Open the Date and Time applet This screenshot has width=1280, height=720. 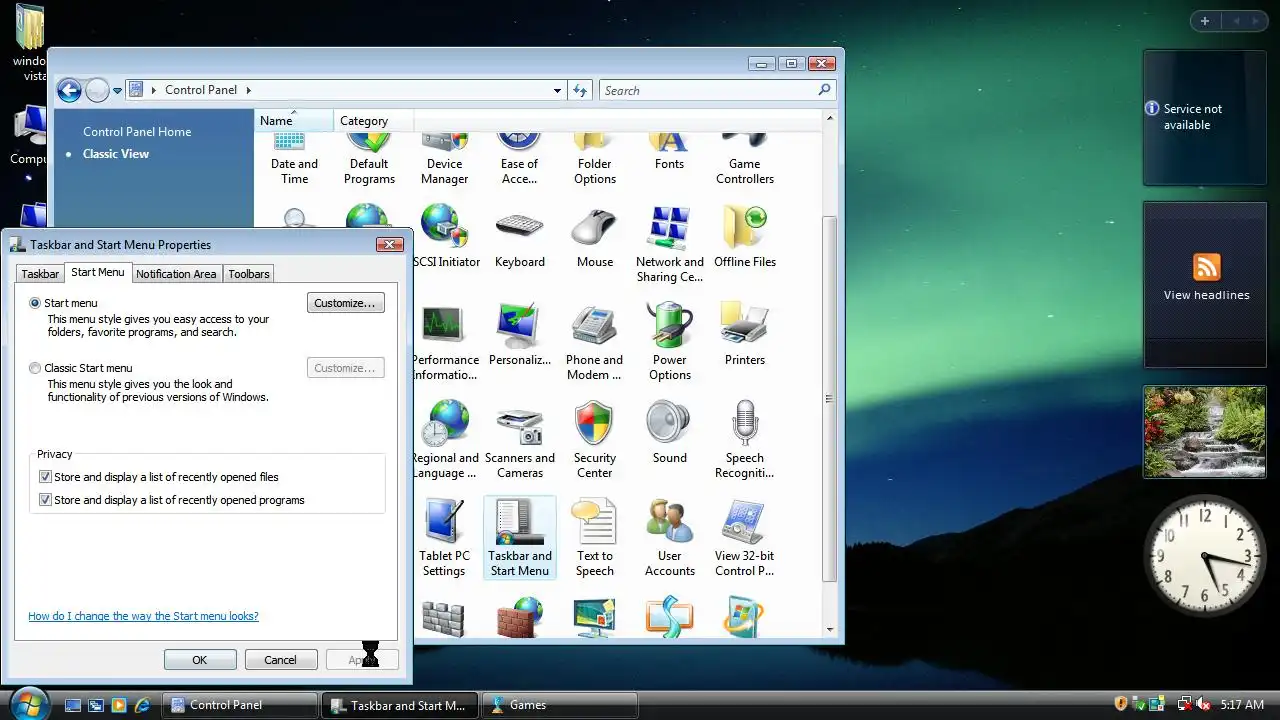coord(294,160)
